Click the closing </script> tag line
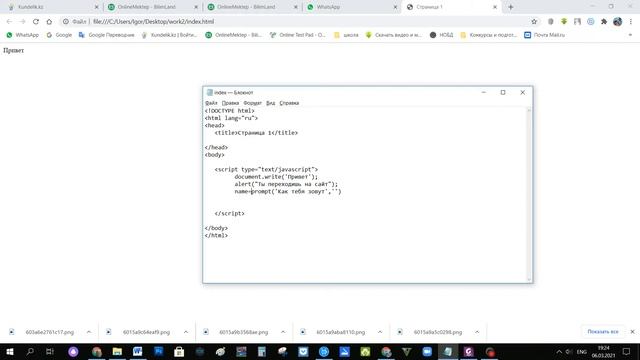 click(229, 213)
